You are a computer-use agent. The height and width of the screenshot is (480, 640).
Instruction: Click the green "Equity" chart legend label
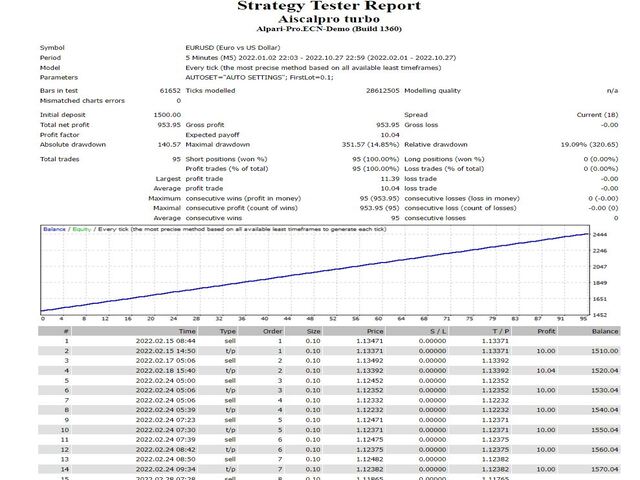click(82, 229)
